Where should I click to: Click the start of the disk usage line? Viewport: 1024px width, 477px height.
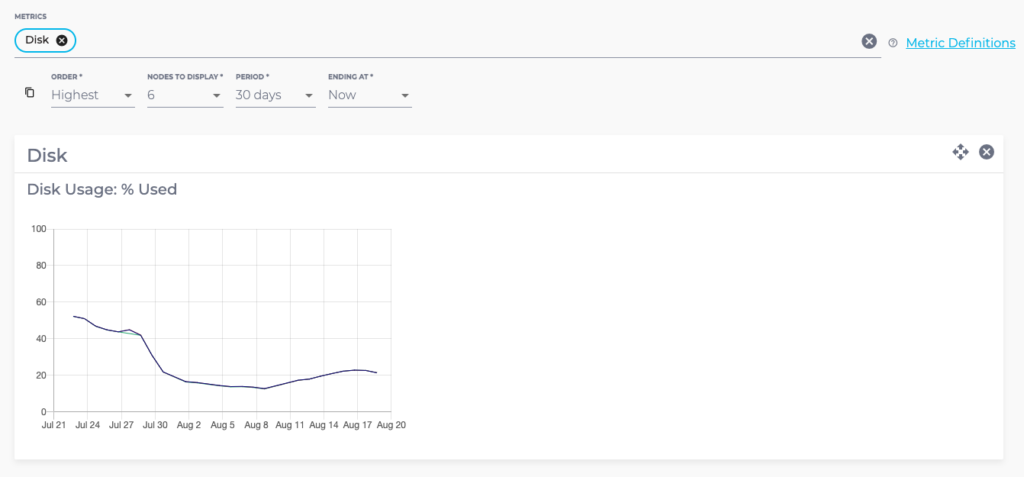tap(75, 316)
